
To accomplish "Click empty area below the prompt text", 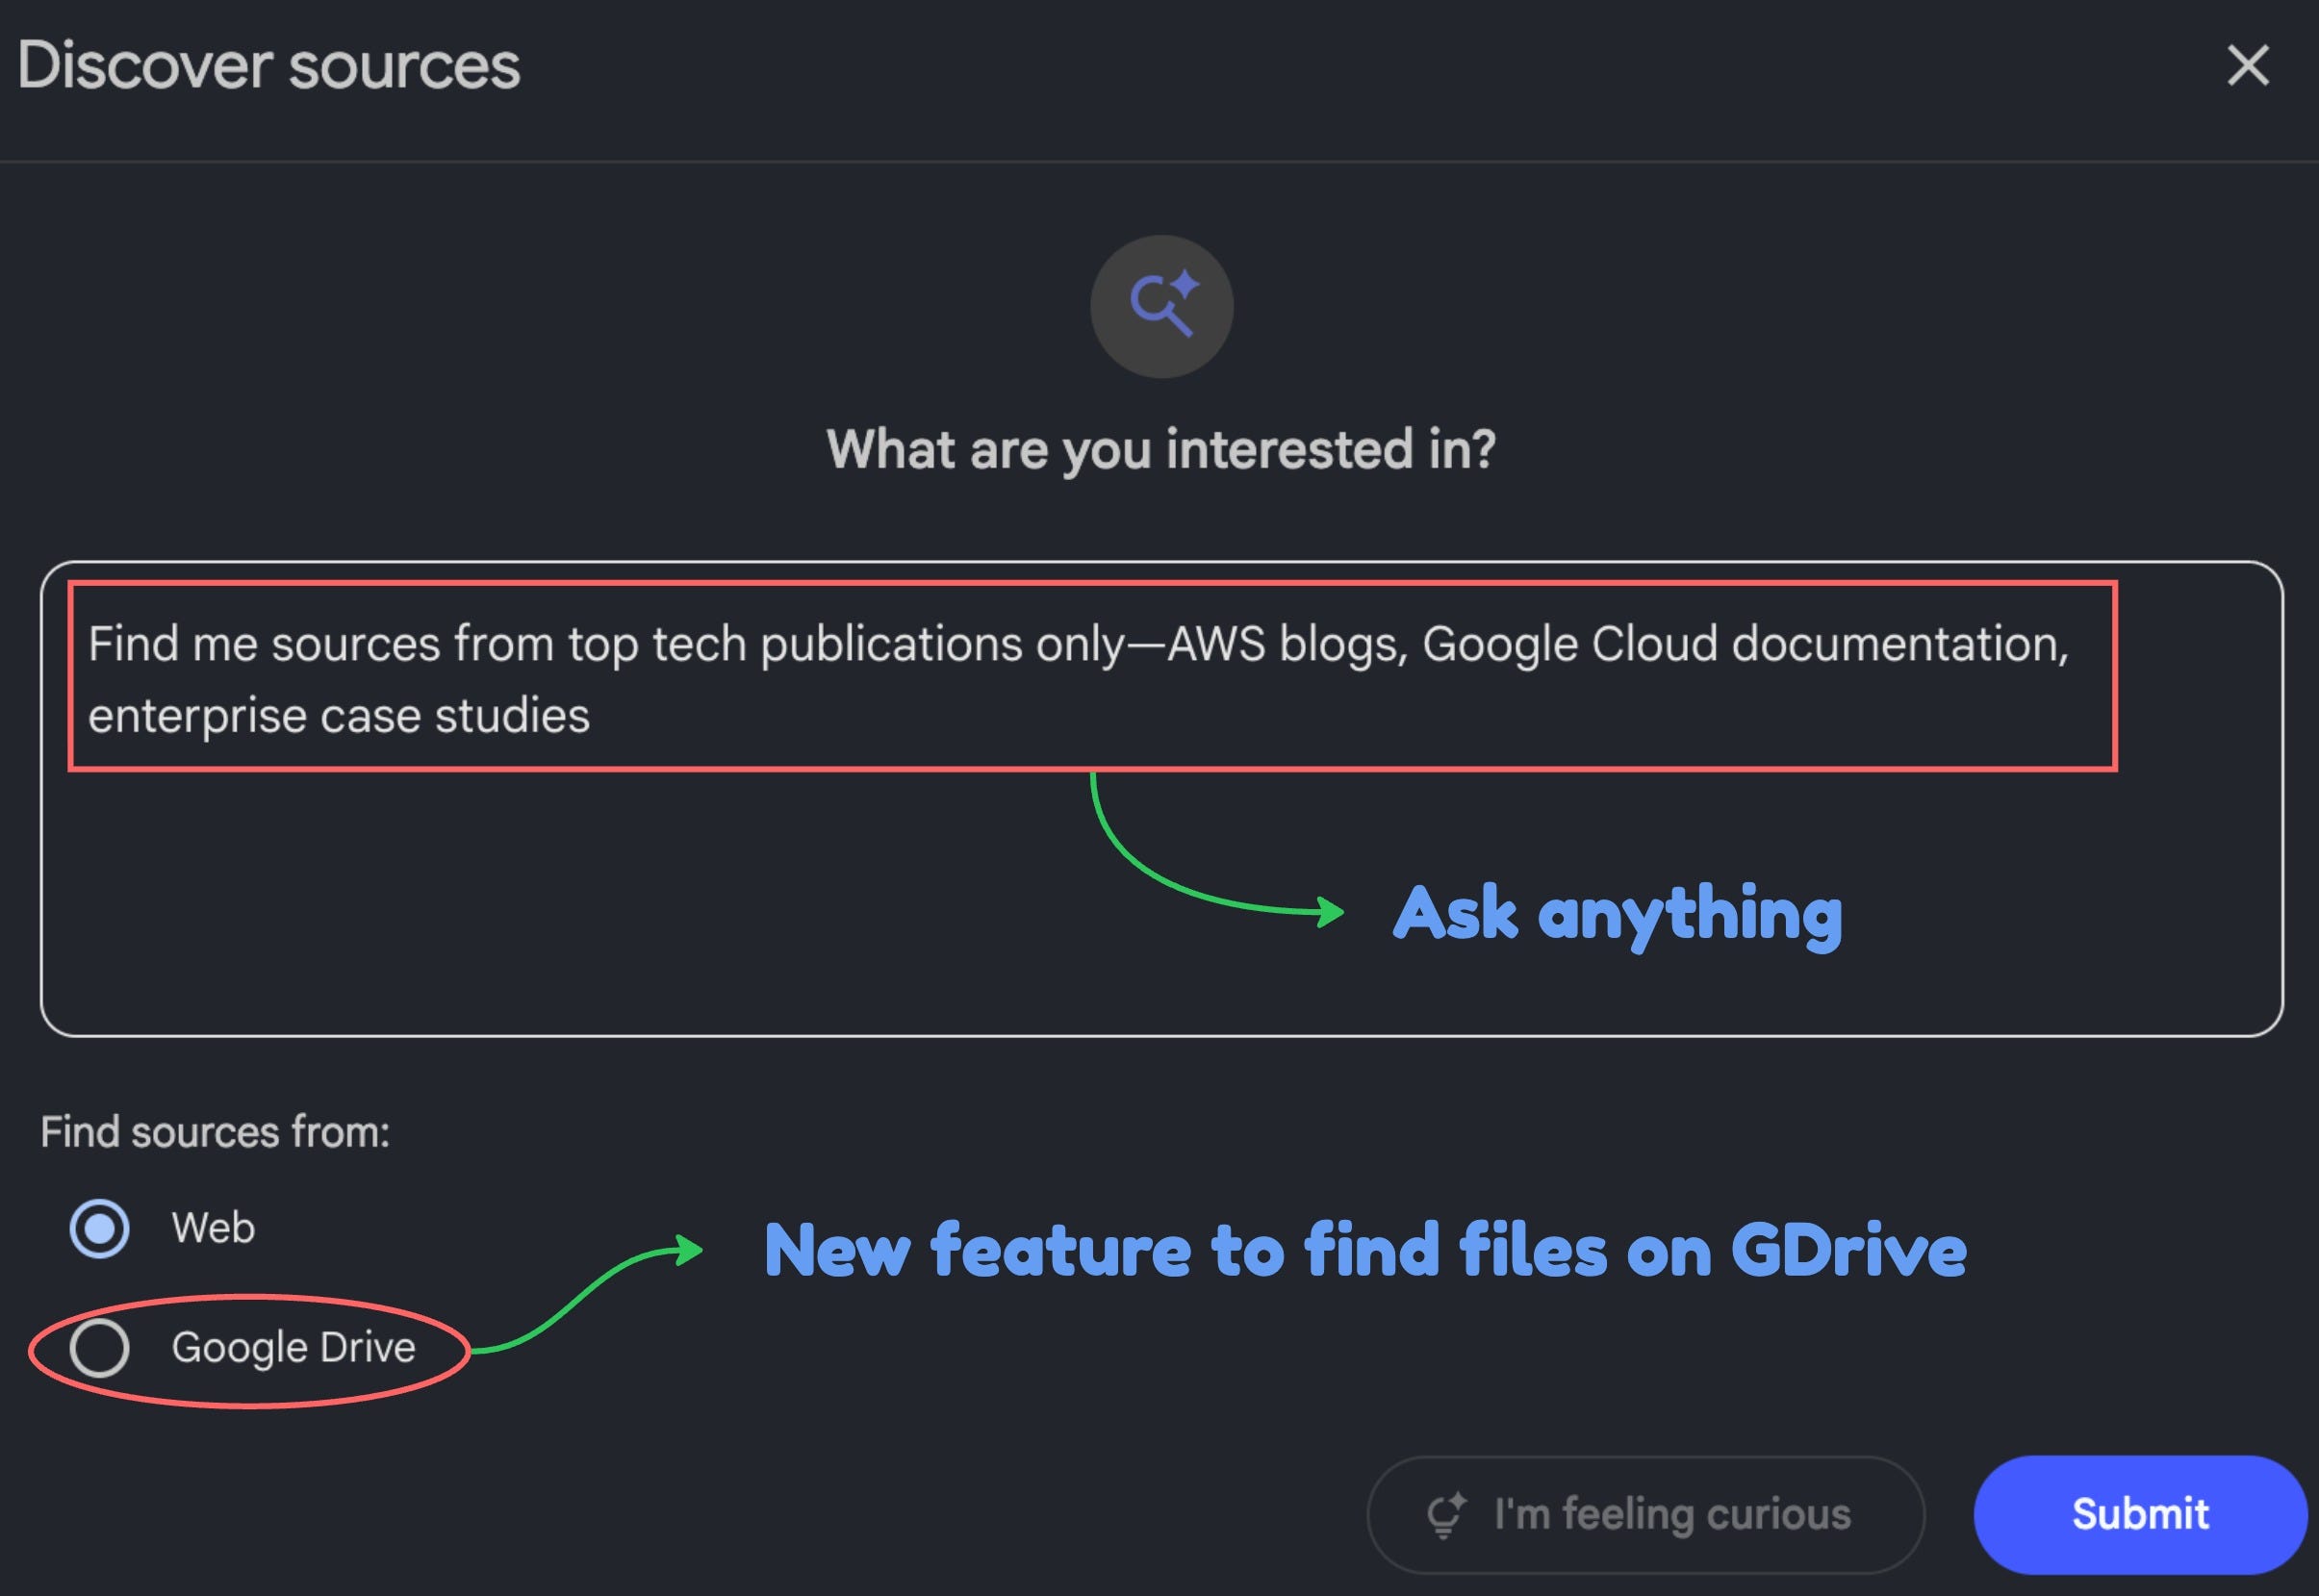I will pyautogui.click(x=600, y=900).
